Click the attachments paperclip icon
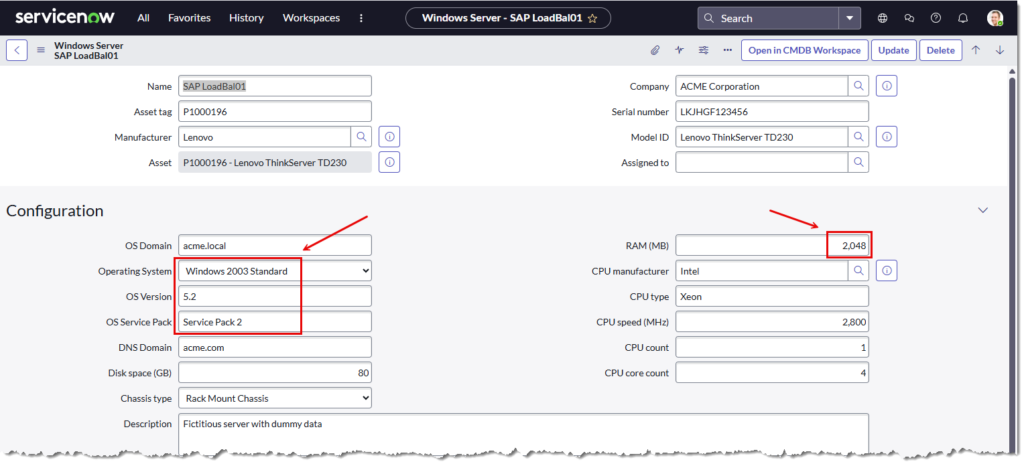Image resolution: width=1024 pixels, height=466 pixels. tap(656, 50)
